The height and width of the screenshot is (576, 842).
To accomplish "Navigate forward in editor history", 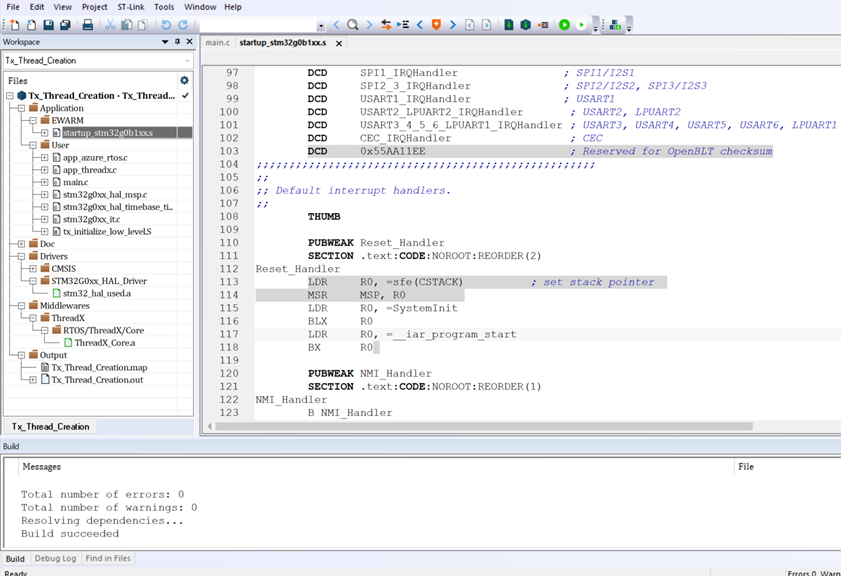I will pos(487,25).
